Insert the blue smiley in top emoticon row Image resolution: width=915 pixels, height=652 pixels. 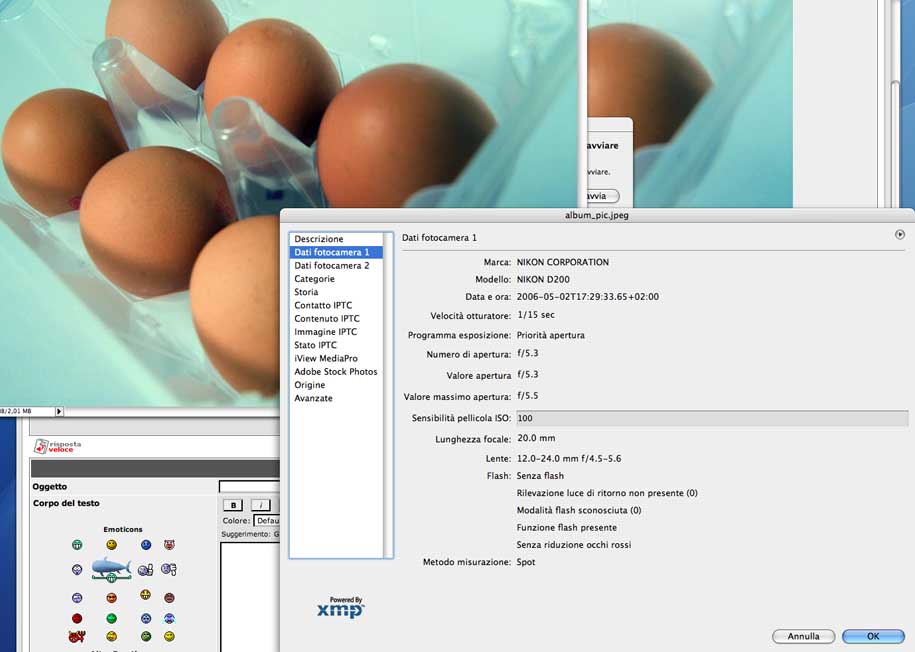click(x=146, y=545)
